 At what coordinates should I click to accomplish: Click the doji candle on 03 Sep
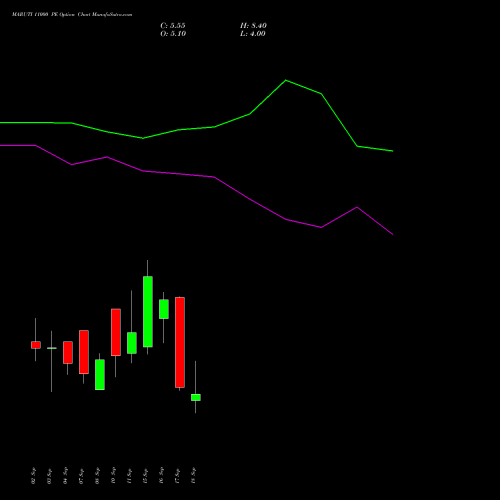point(52,348)
